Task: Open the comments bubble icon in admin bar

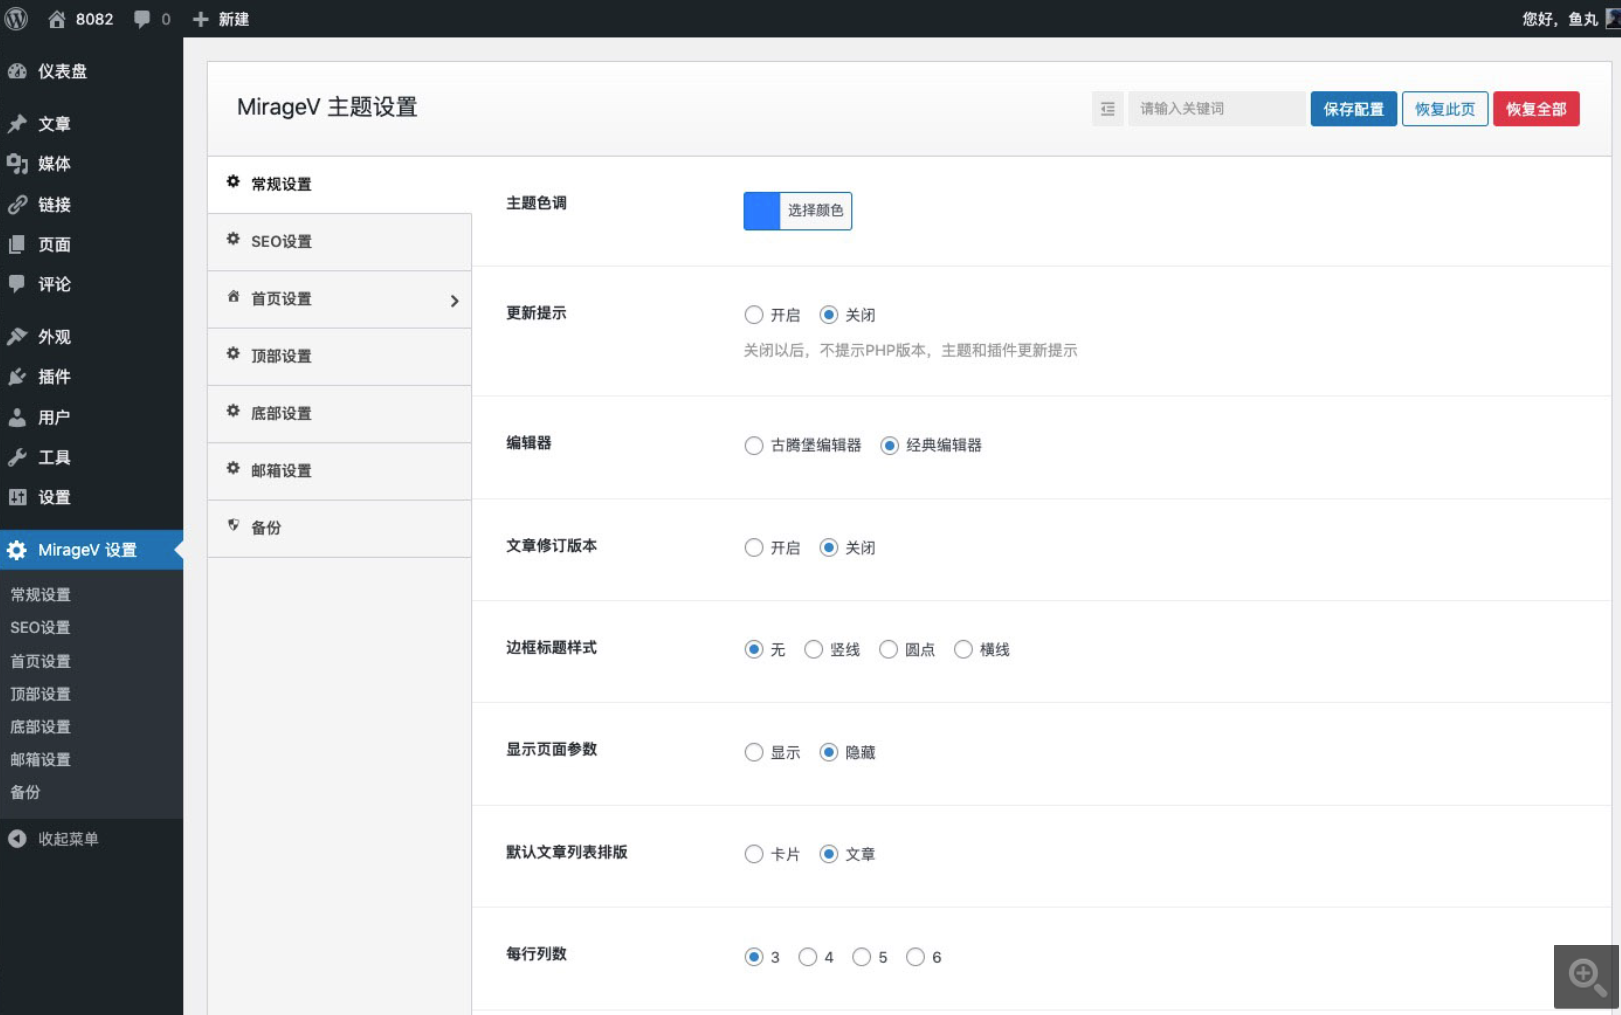Action: [142, 19]
